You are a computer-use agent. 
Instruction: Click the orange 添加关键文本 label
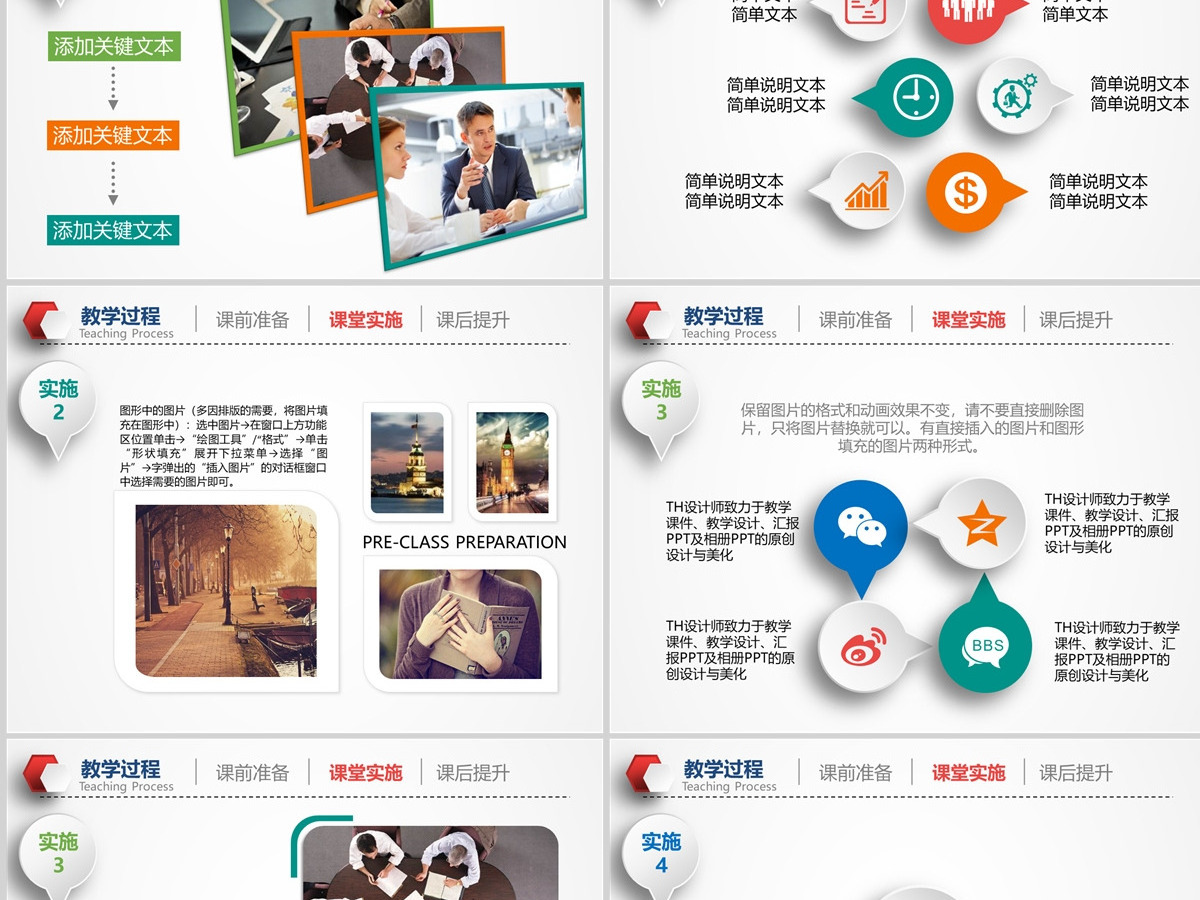click(113, 135)
